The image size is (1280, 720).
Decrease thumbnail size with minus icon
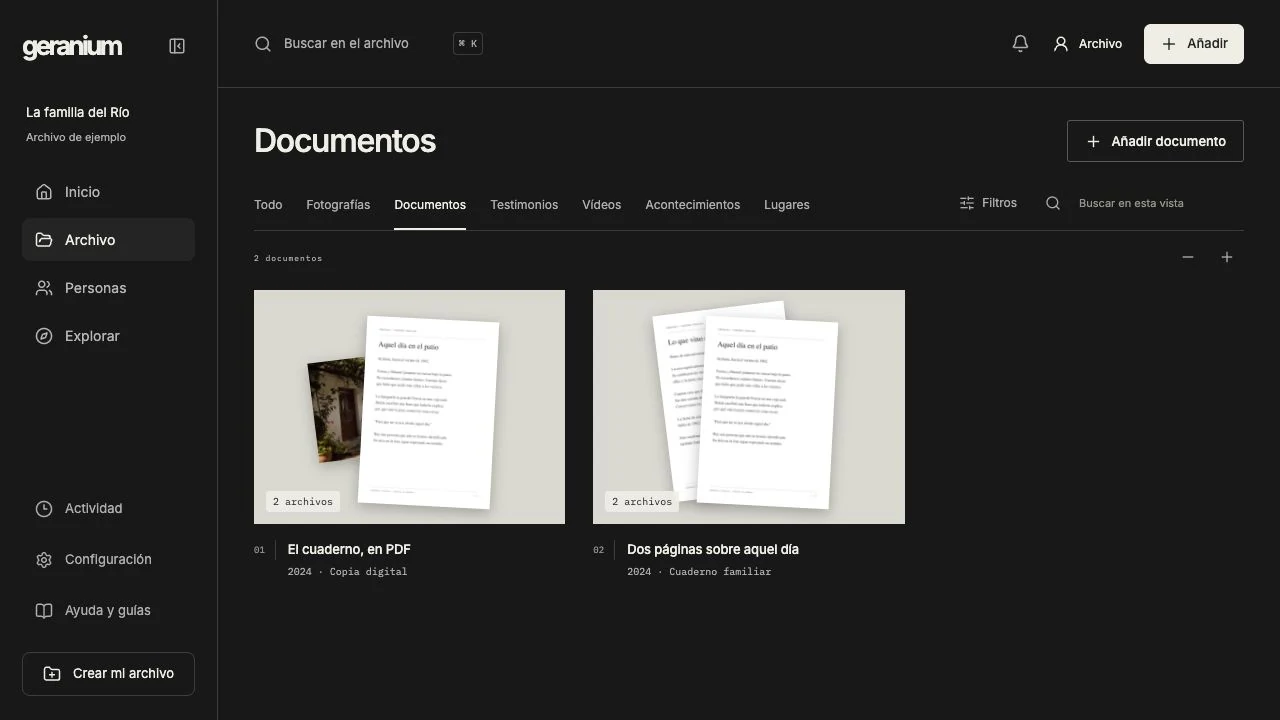[x=1188, y=257]
